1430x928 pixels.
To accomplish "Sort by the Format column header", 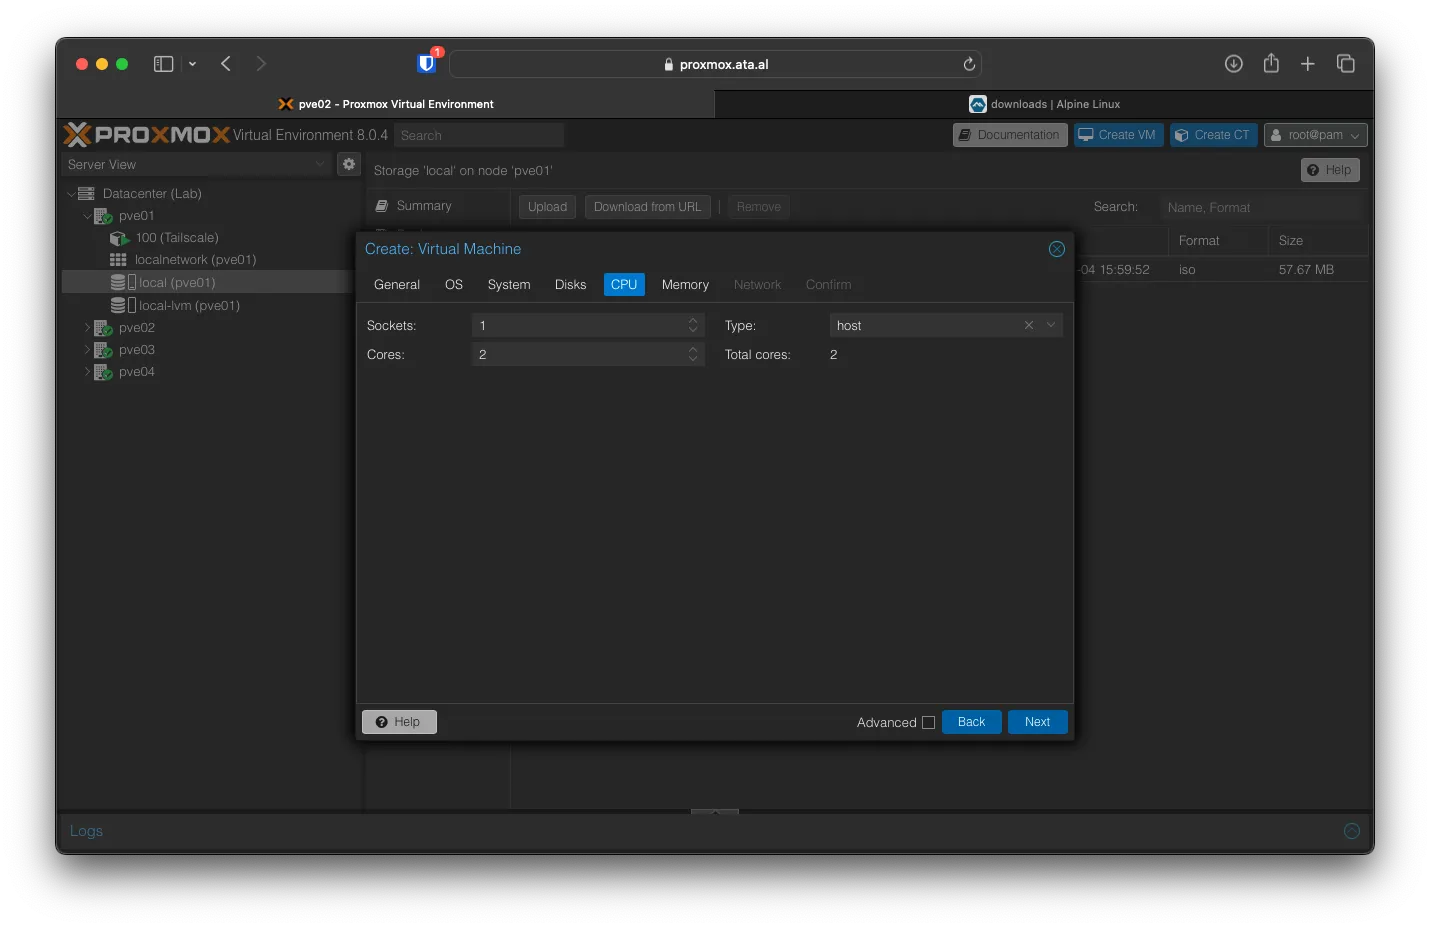I will (x=1217, y=241).
